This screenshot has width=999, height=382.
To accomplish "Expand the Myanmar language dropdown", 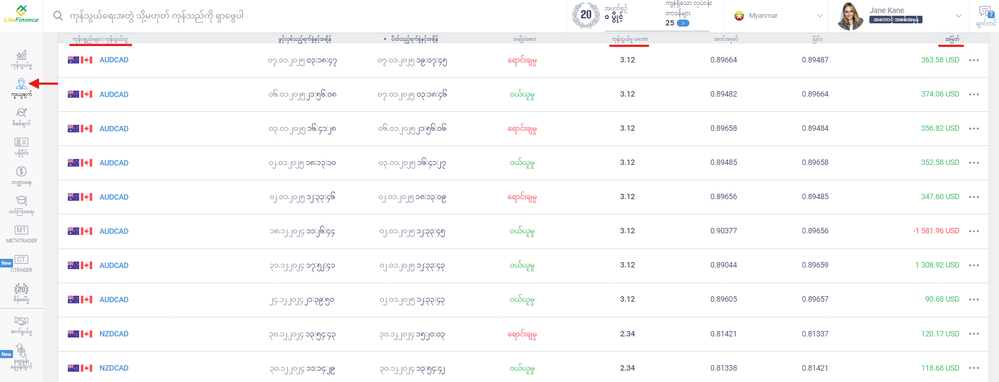I will coord(819,15).
